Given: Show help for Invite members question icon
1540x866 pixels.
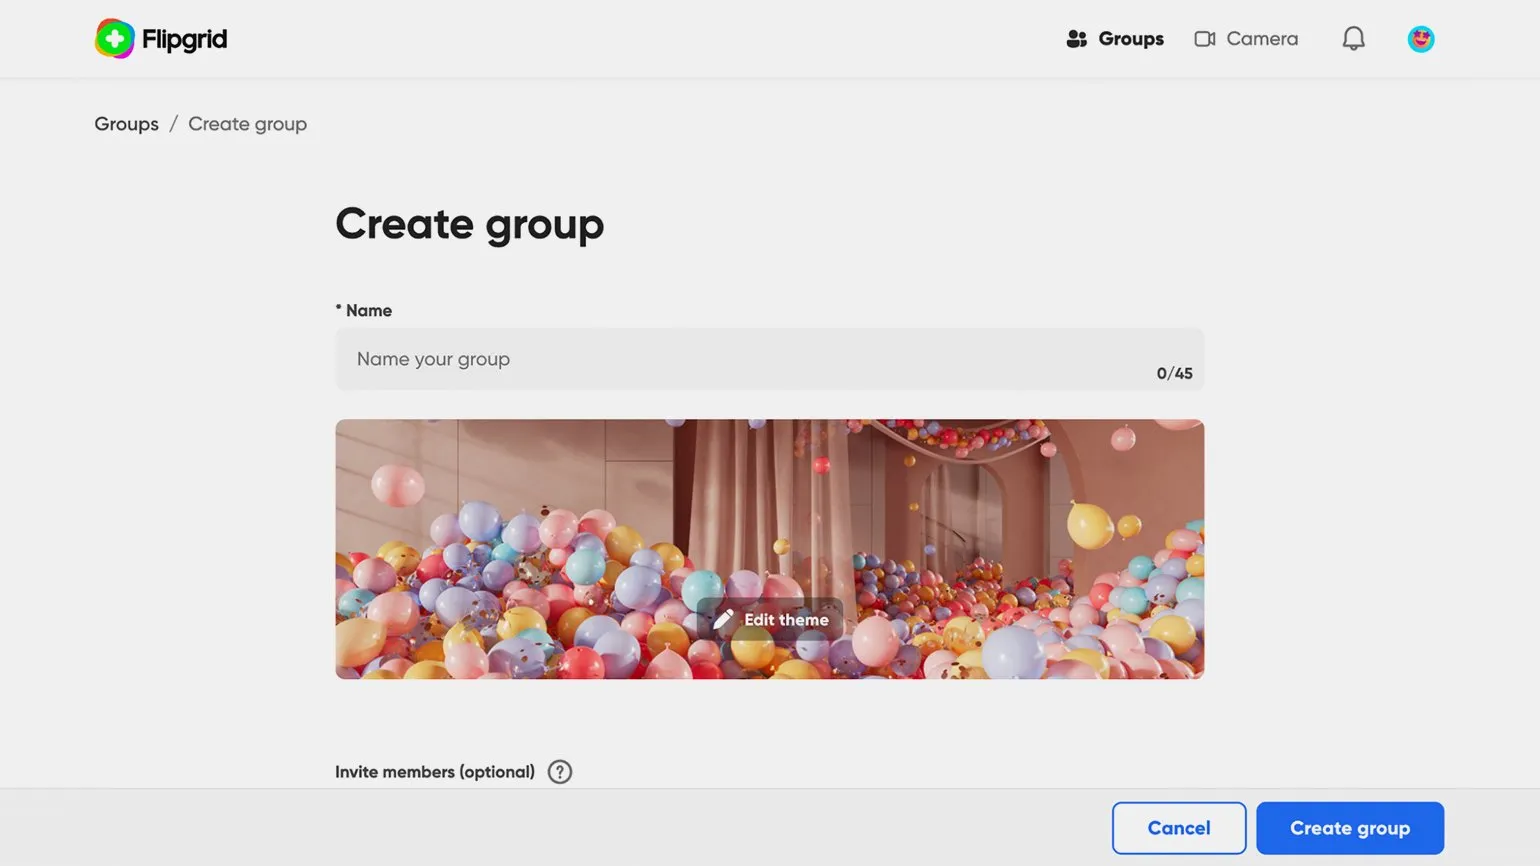Looking at the screenshot, I should 560,772.
